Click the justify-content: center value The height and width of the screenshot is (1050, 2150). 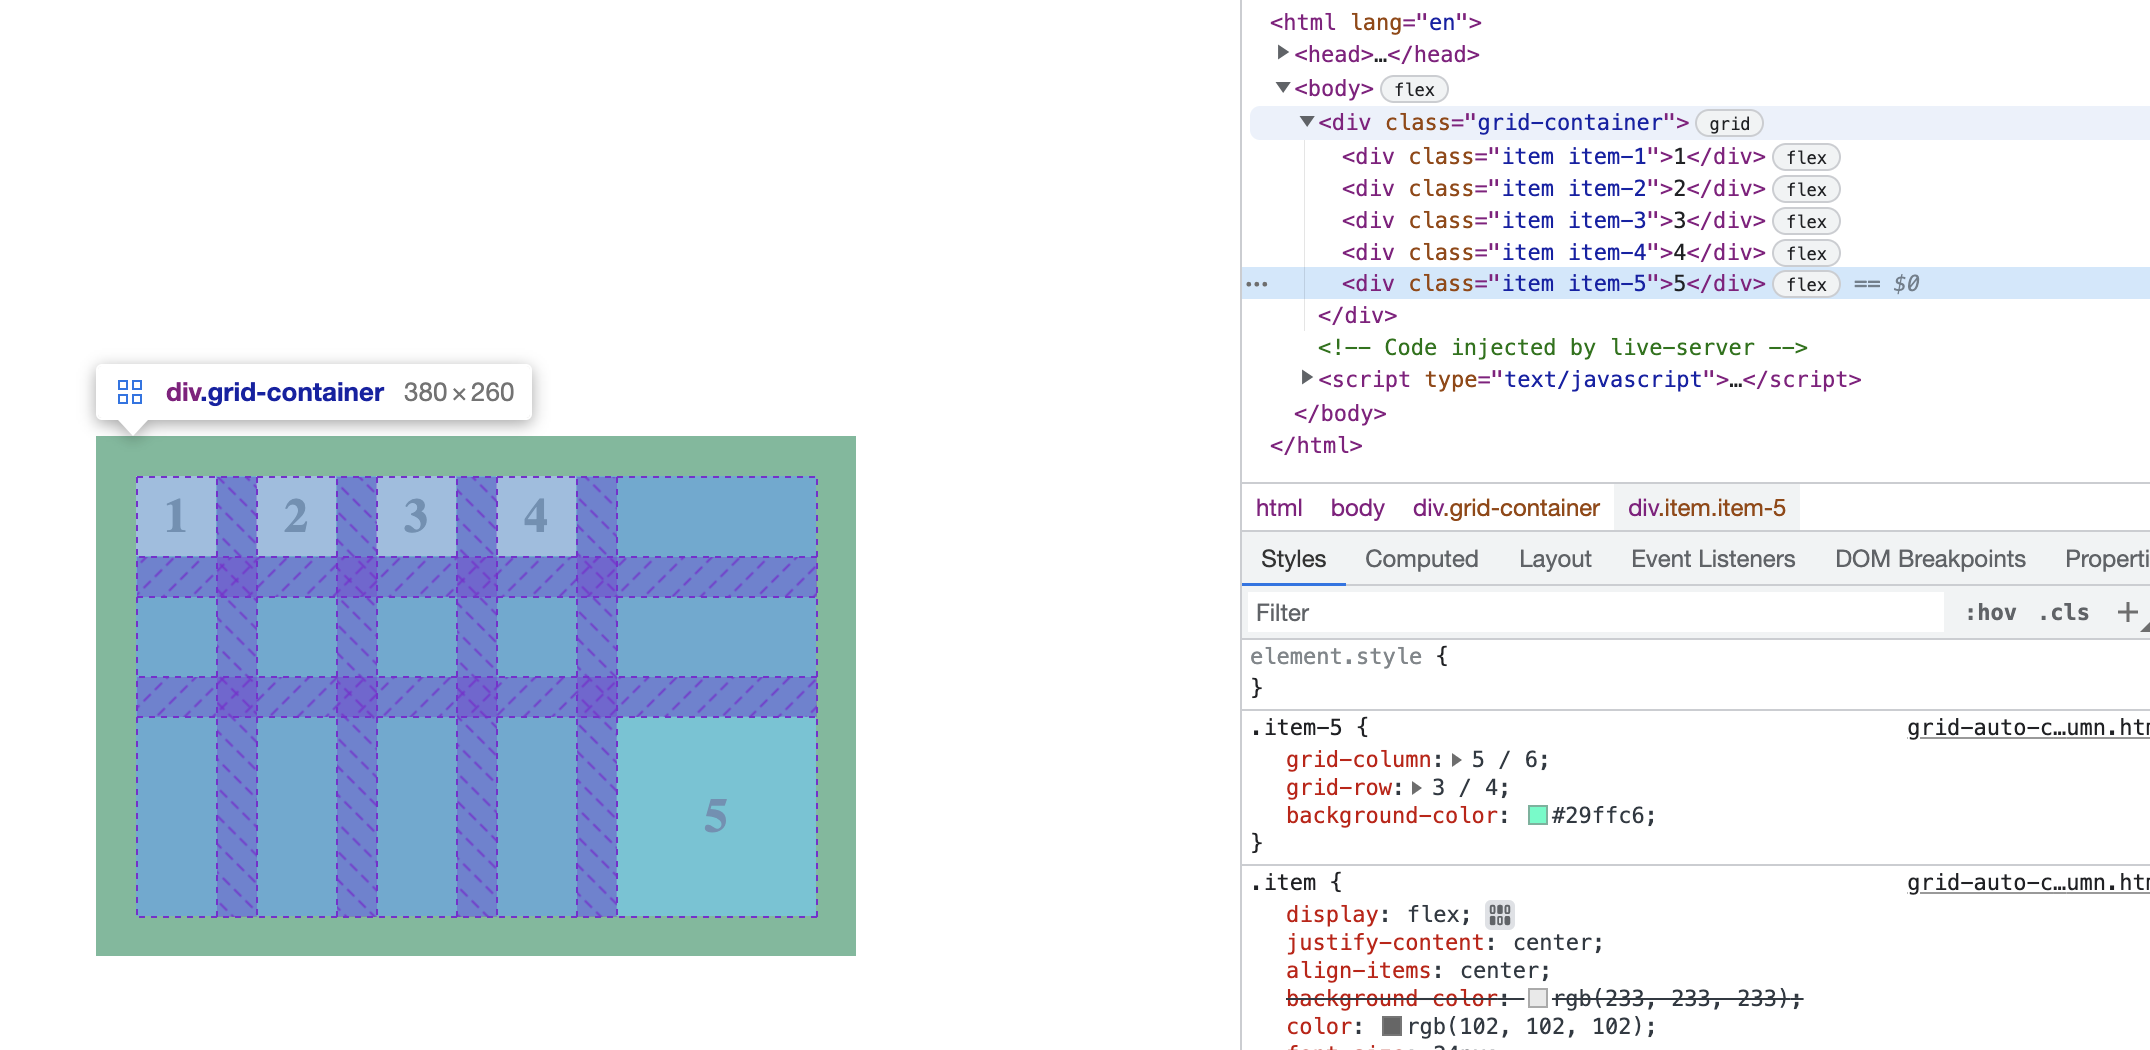1554,943
